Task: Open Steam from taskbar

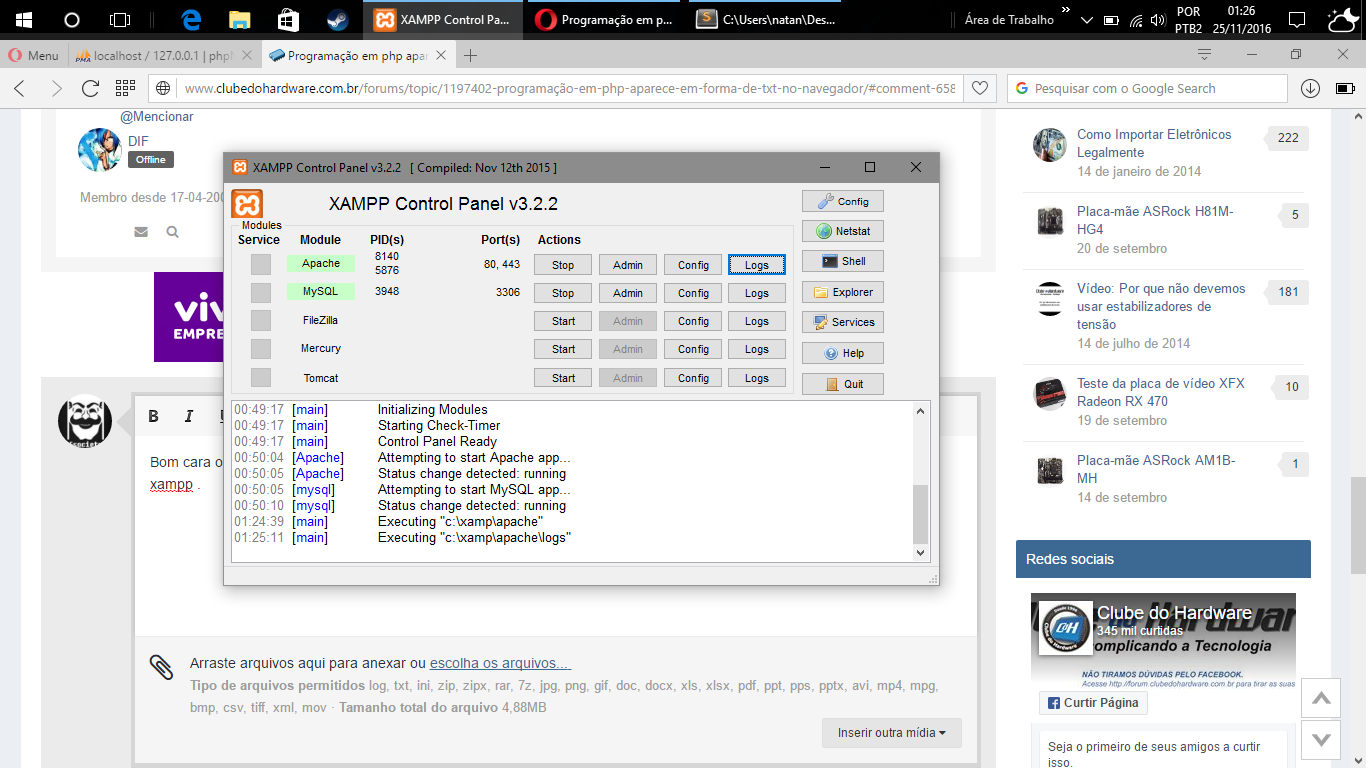Action: (337, 19)
